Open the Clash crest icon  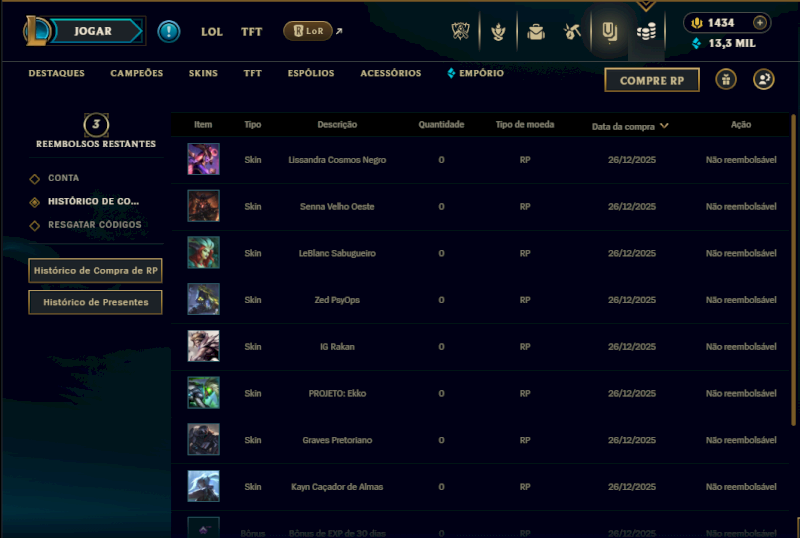pos(460,31)
